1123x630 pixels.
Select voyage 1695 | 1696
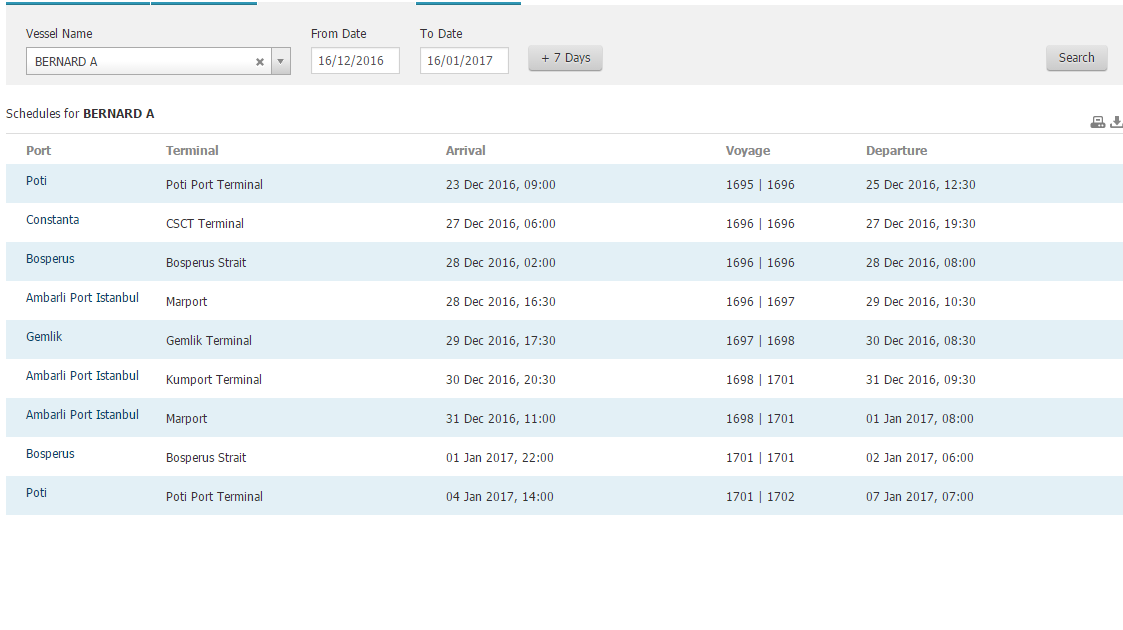pyautogui.click(x=760, y=185)
